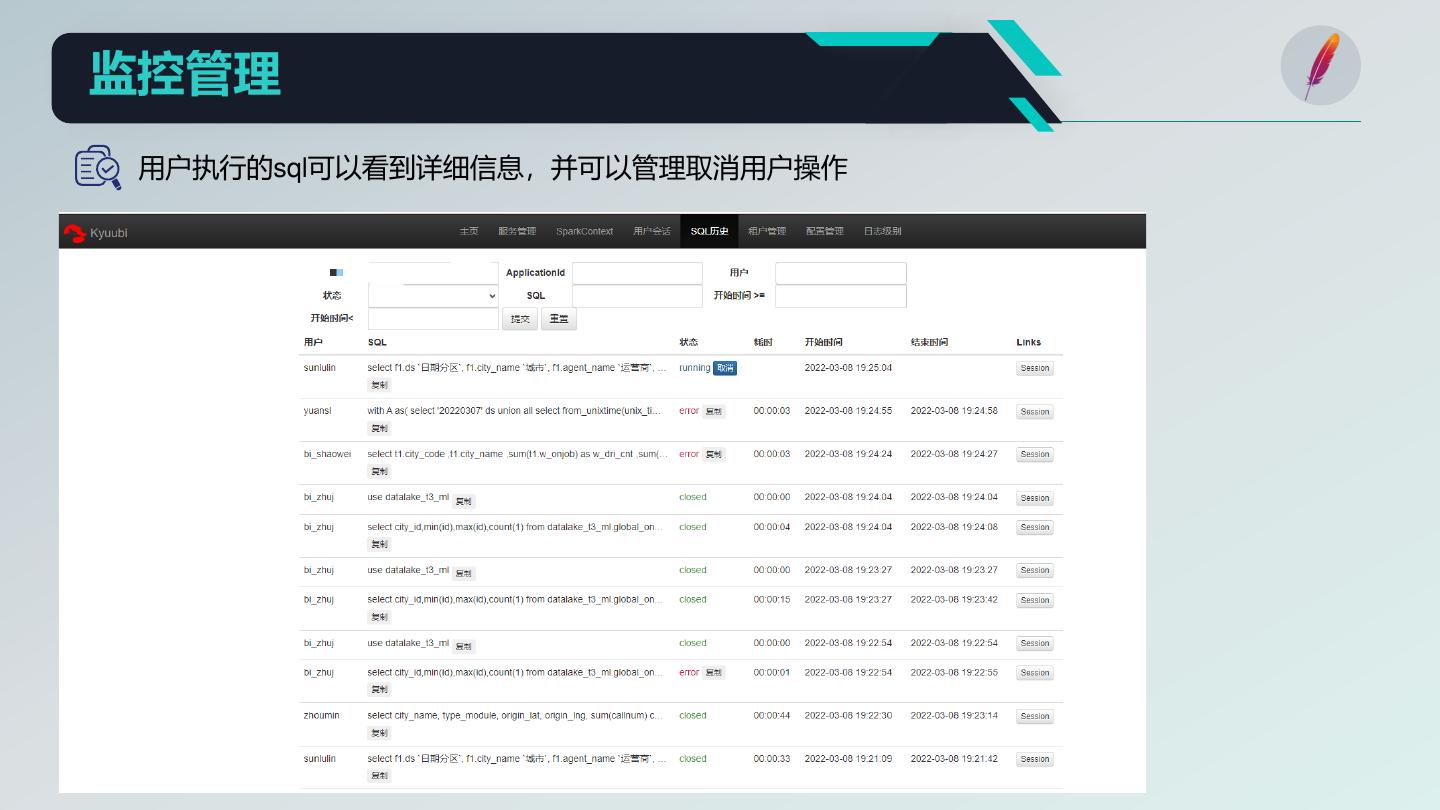Cancel the running sunlulin query

tap(725, 368)
